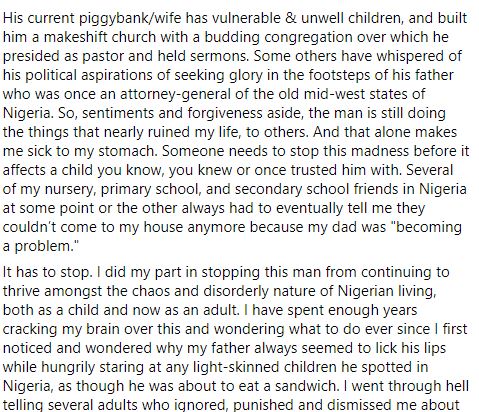Click the phrase "makeshift church"
Viewport: 479px width, 412px height.
point(100,37)
